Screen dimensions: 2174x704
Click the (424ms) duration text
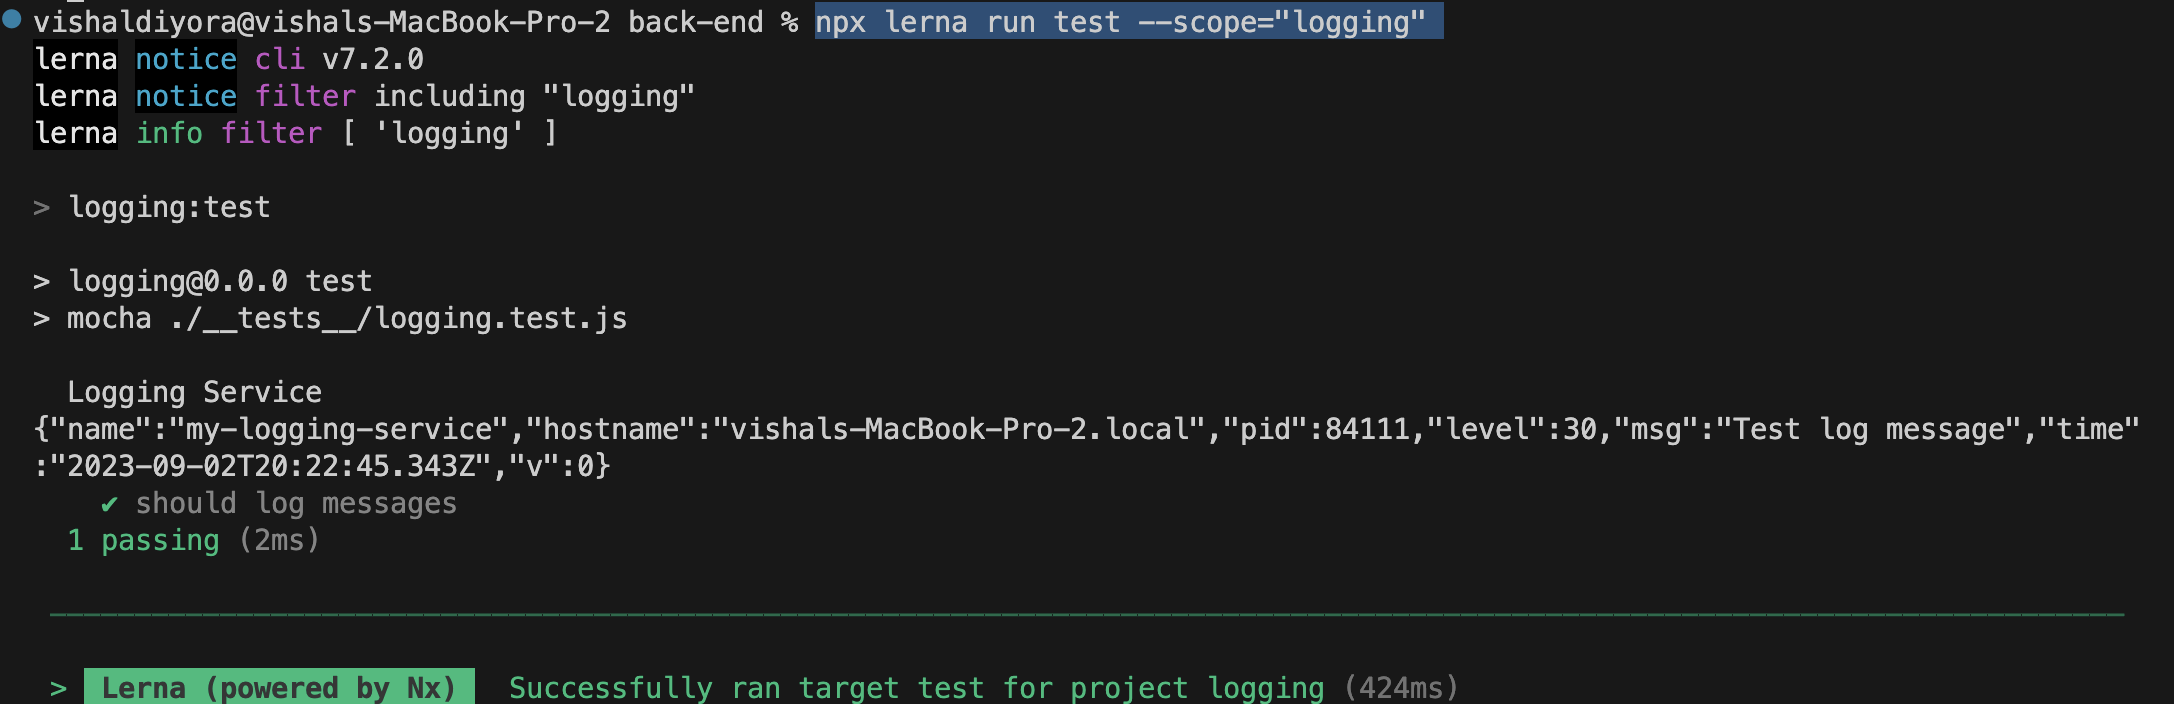tap(1401, 688)
